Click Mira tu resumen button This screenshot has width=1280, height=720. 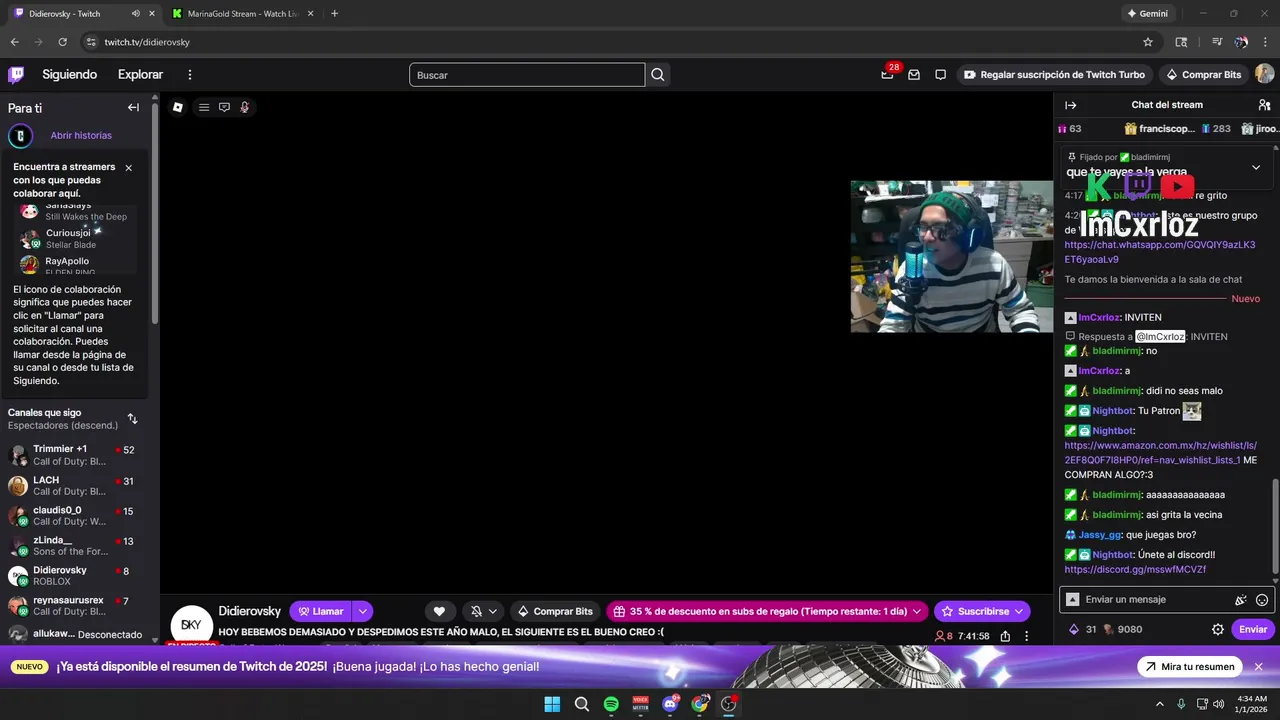(1192, 667)
